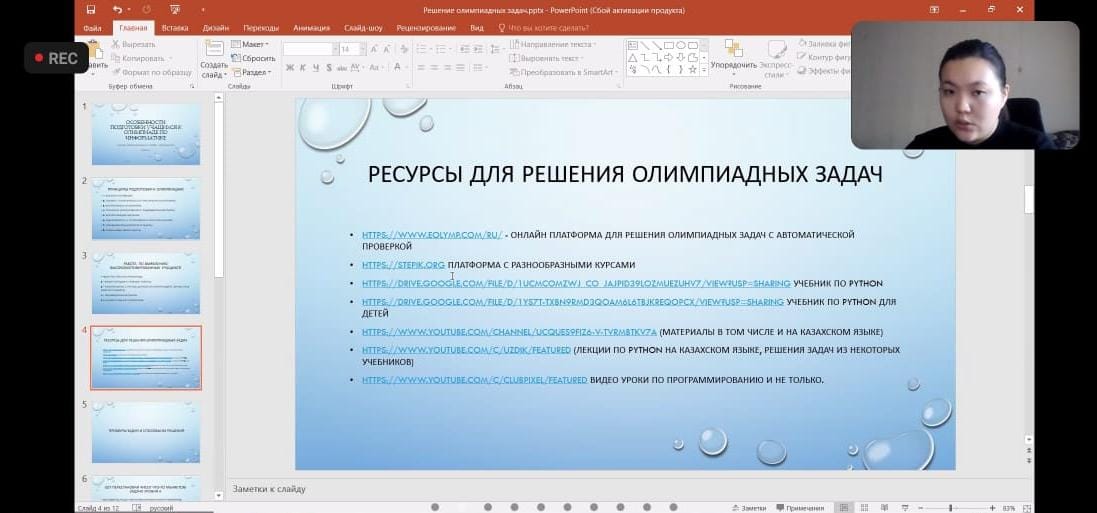Select the right arrow shape in gallery

(668, 57)
